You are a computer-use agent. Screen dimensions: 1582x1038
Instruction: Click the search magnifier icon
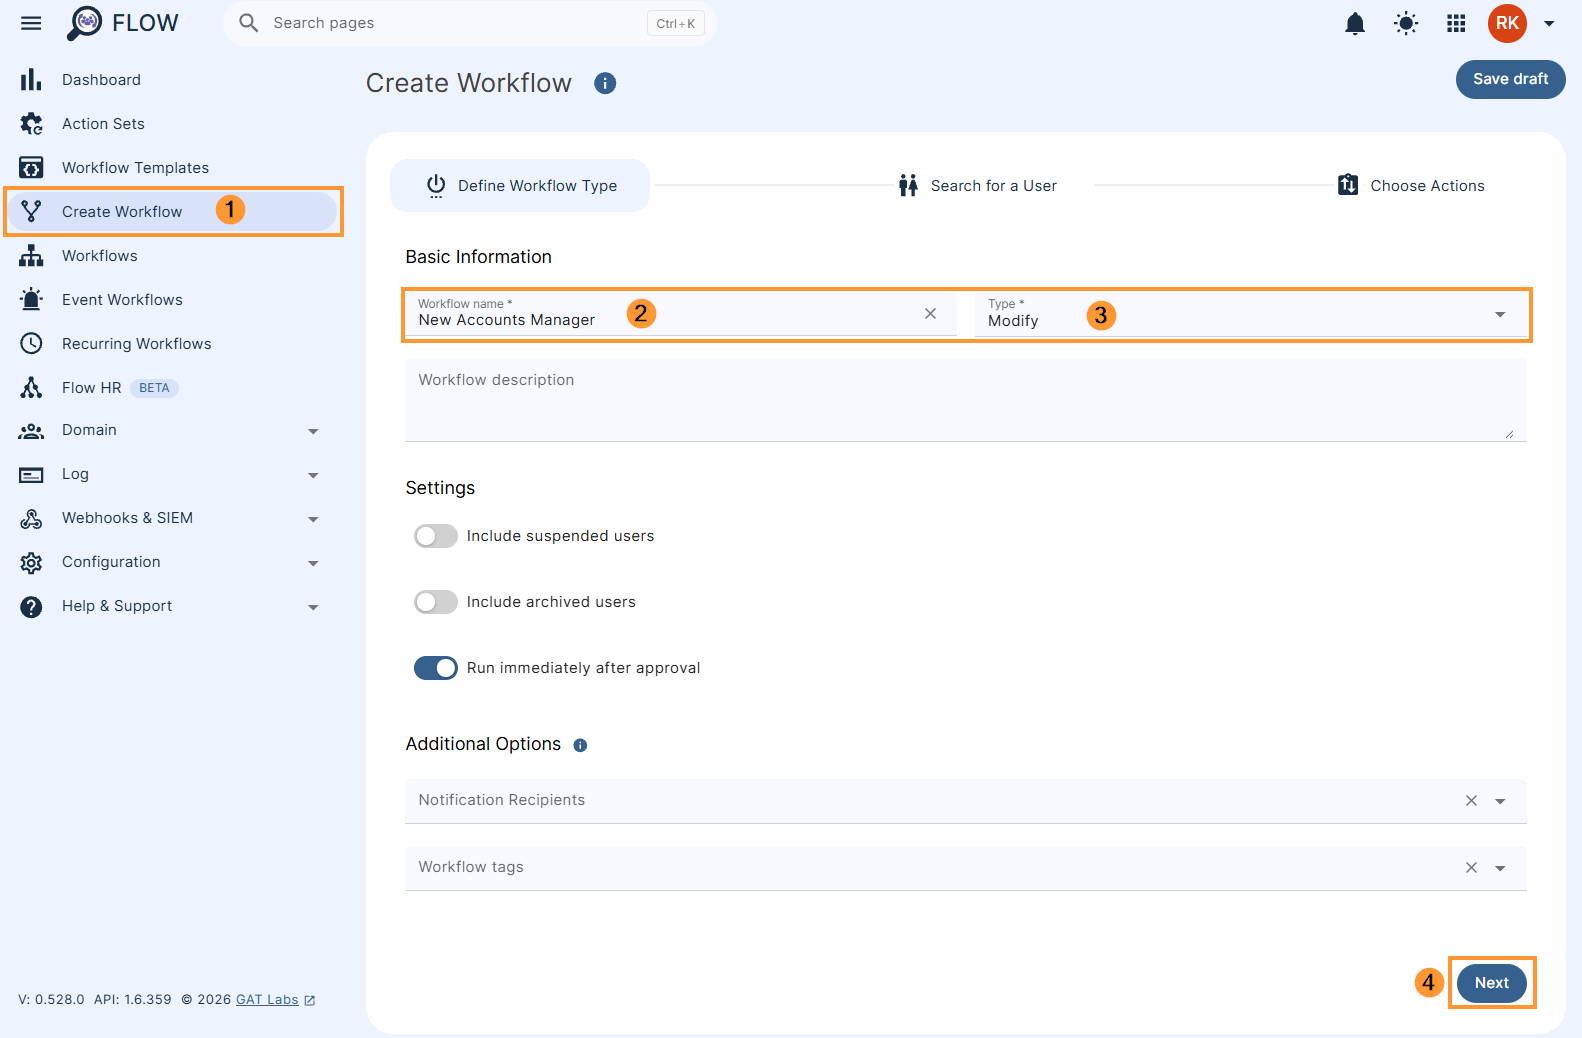coord(248,23)
